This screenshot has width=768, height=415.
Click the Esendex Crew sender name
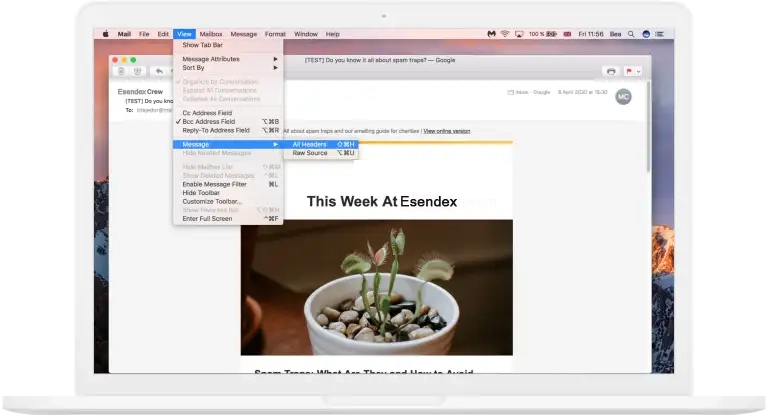(x=140, y=92)
